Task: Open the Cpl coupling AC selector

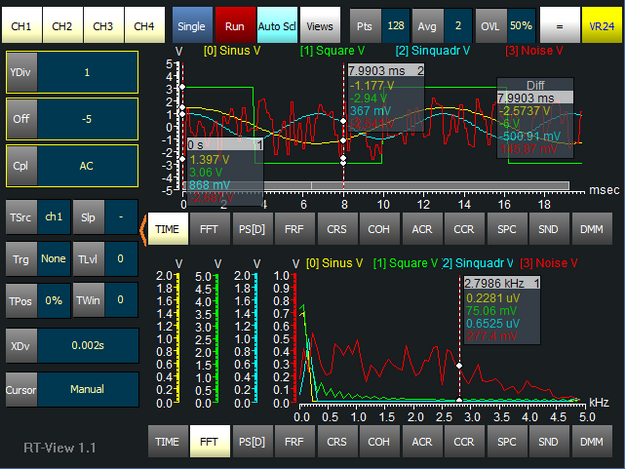Action: coord(86,166)
